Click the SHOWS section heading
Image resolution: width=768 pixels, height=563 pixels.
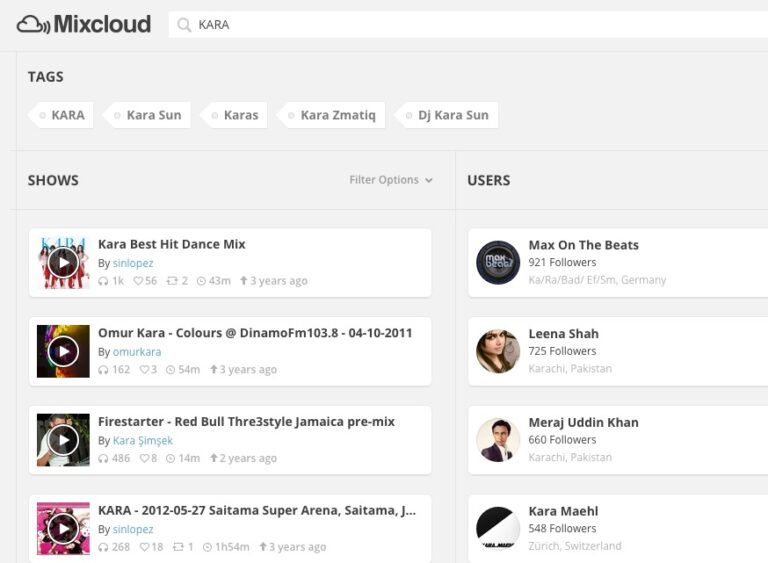(53, 180)
